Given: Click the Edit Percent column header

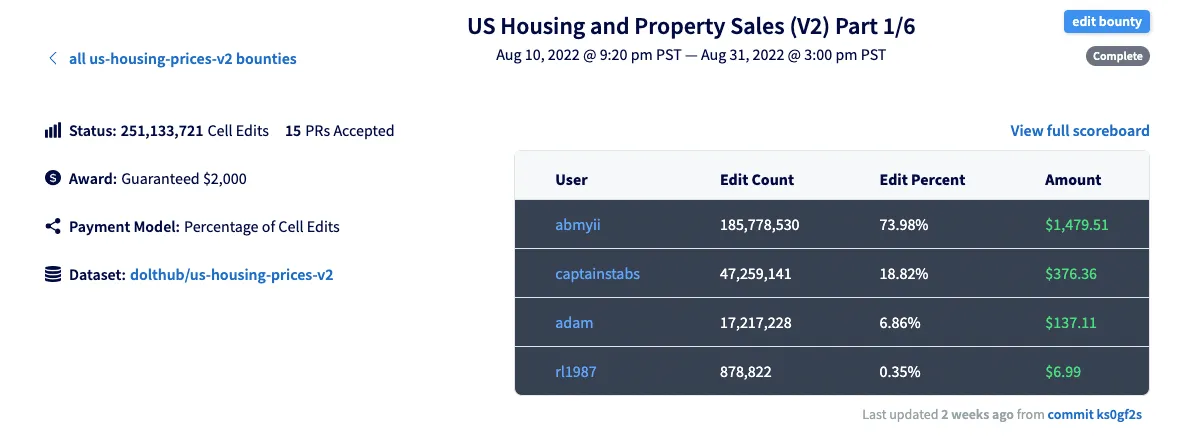Looking at the screenshot, I should pos(922,180).
